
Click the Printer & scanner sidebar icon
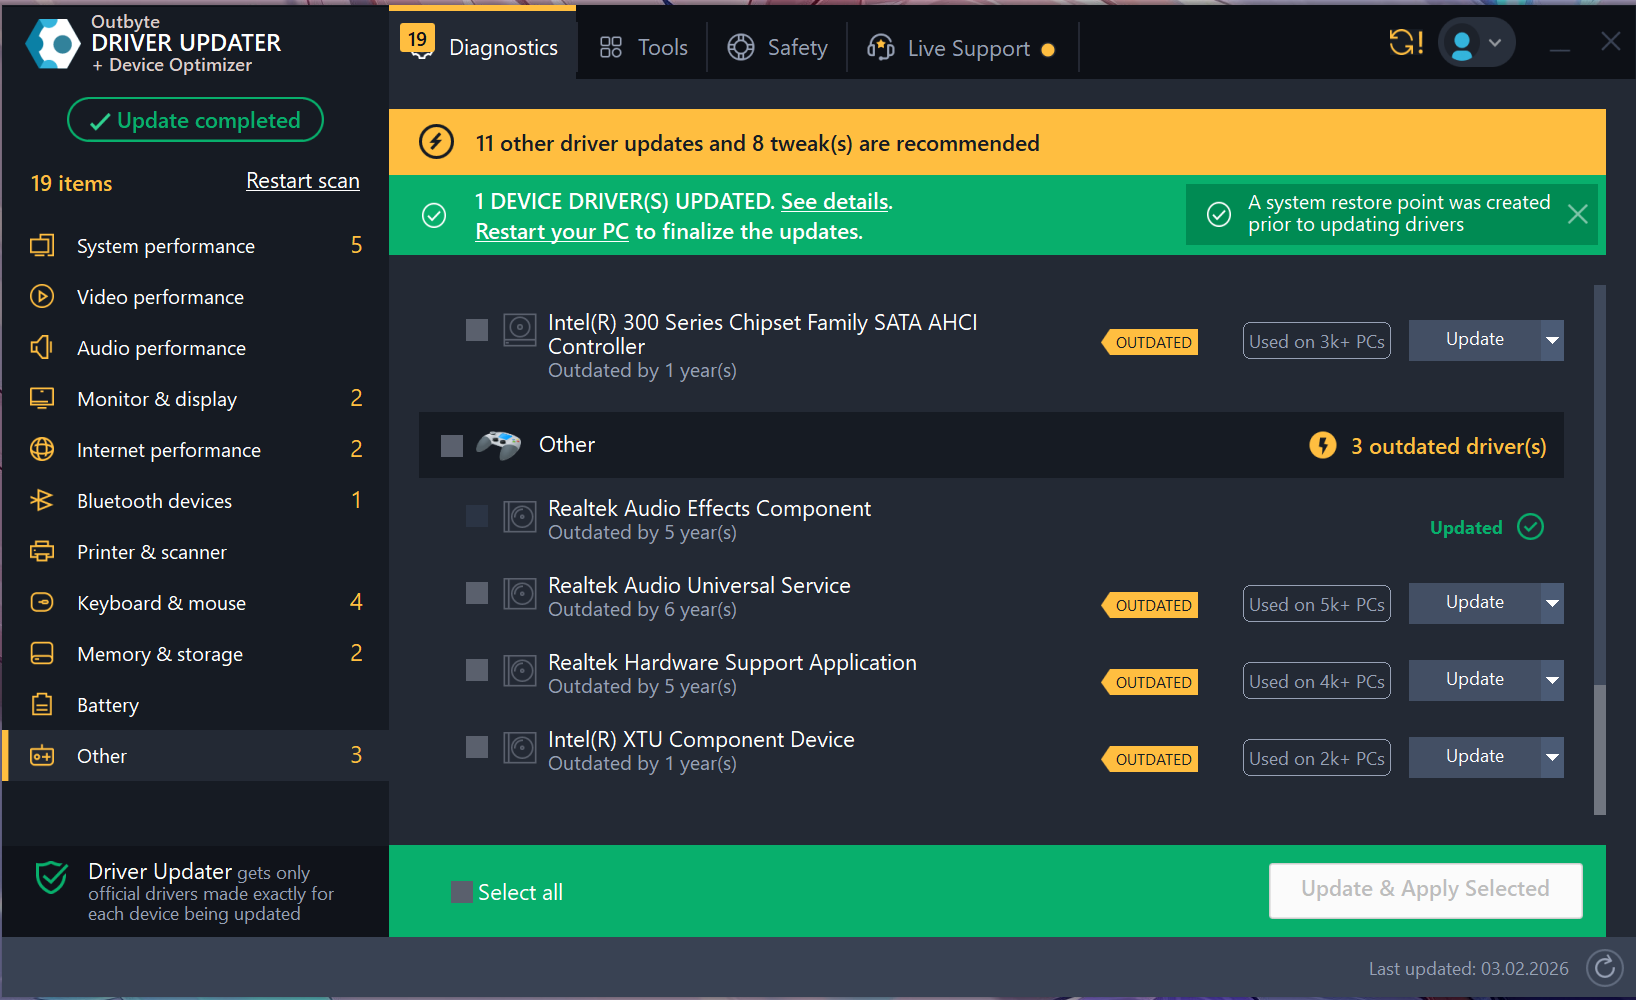point(42,552)
